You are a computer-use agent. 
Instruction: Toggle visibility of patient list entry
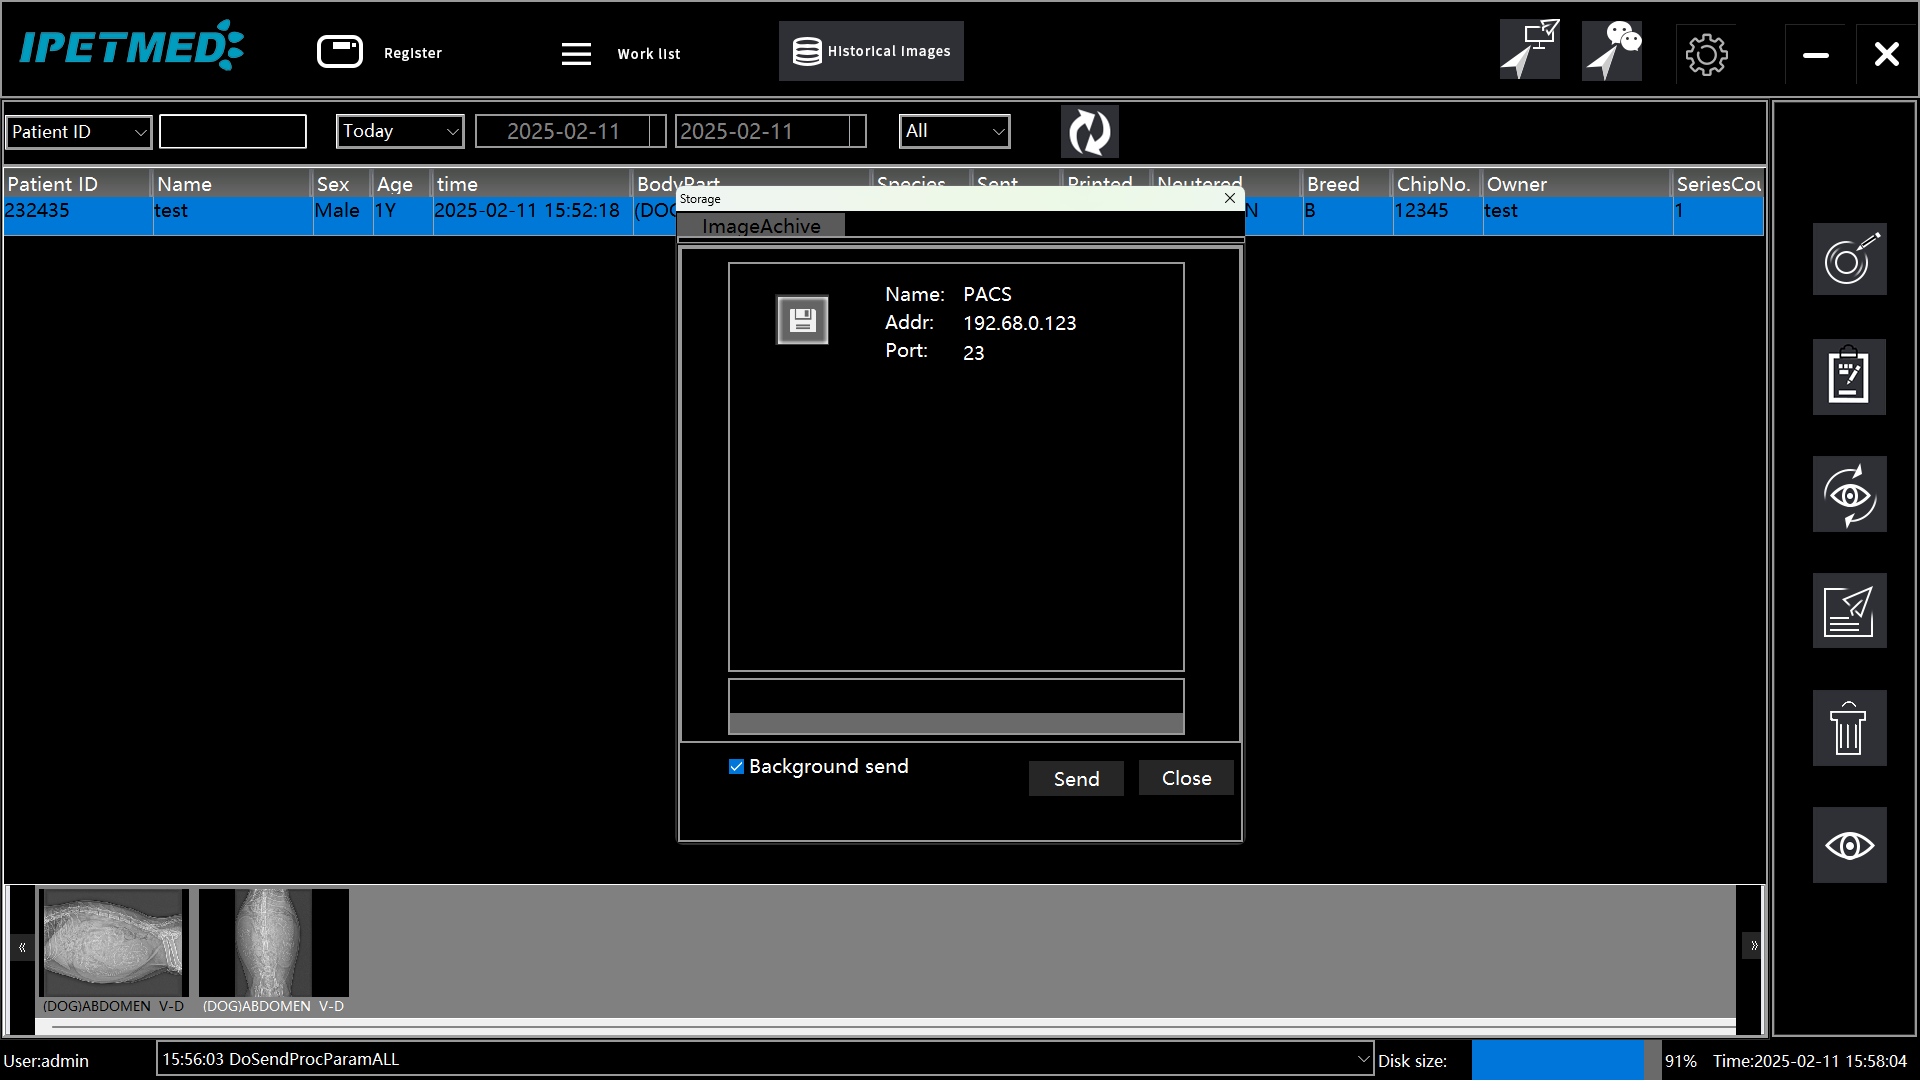point(1847,843)
